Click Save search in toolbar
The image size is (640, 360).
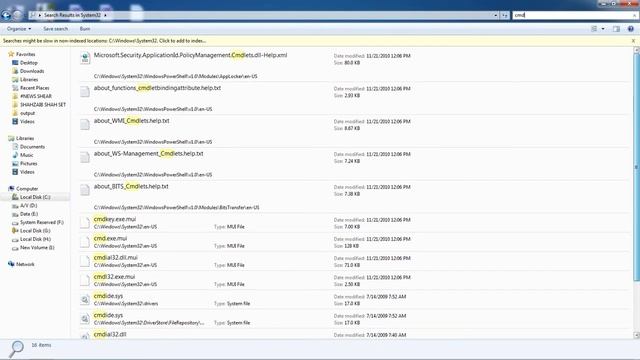coord(56,29)
